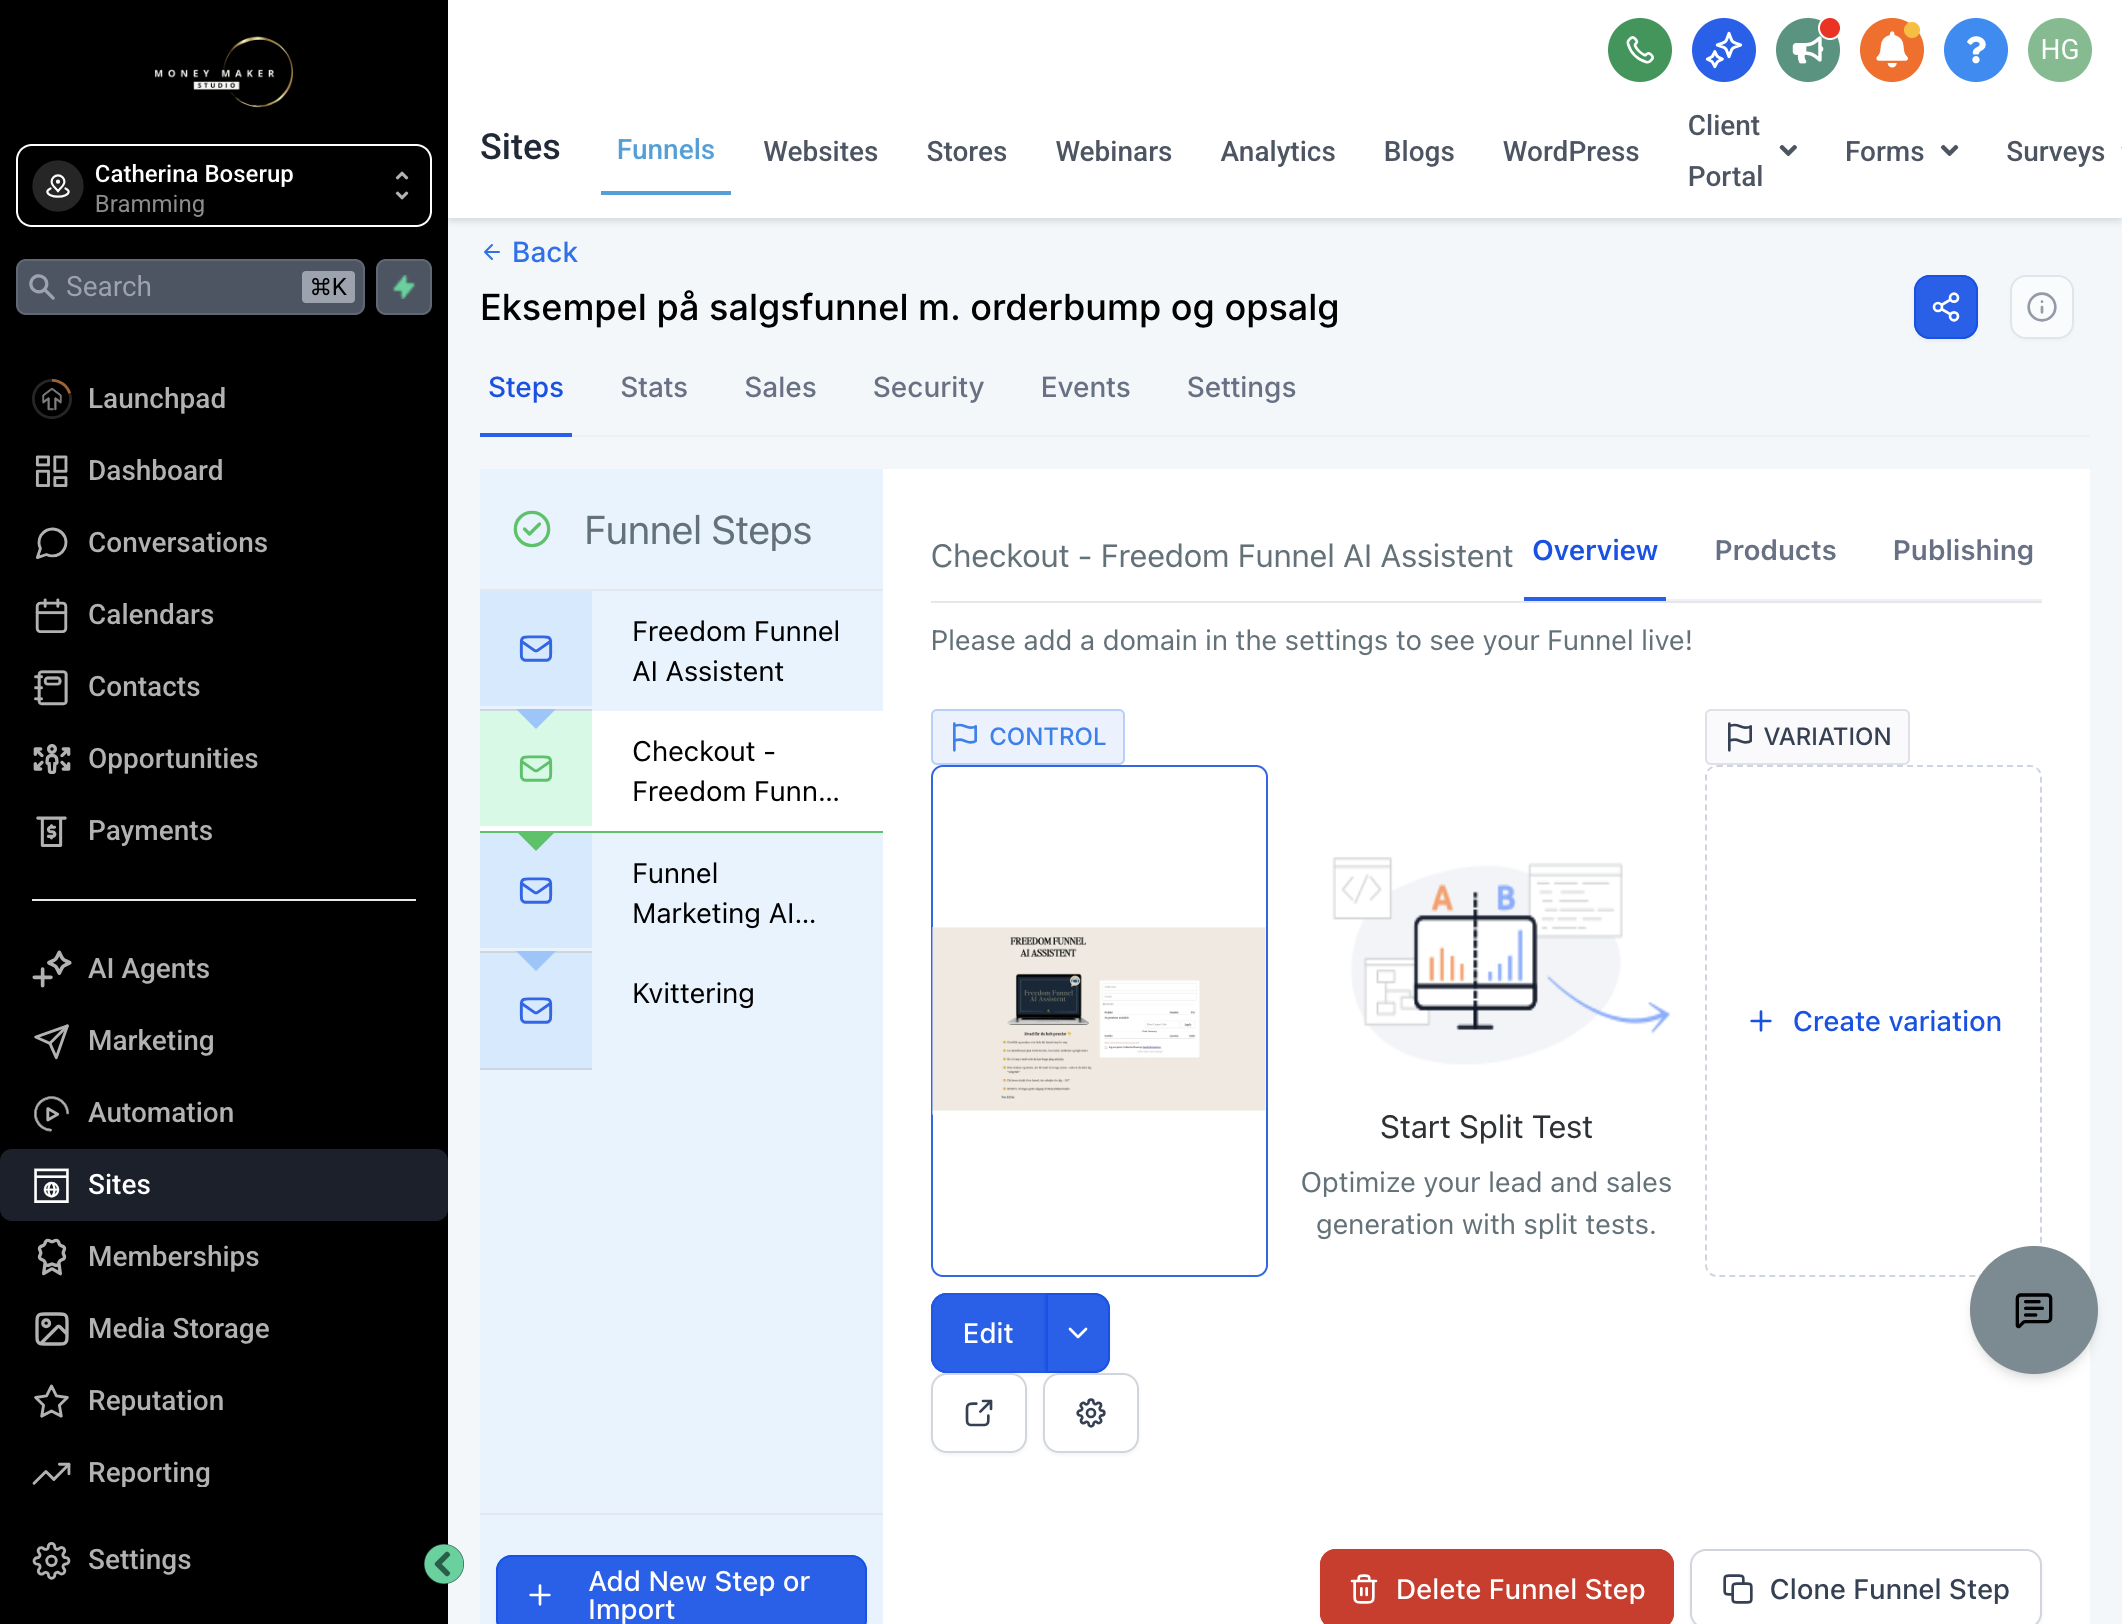Image resolution: width=2122 pixels, height=1624 pixels.
Task: Expand the Catherina Boserup account switcher
Action: 224,186
